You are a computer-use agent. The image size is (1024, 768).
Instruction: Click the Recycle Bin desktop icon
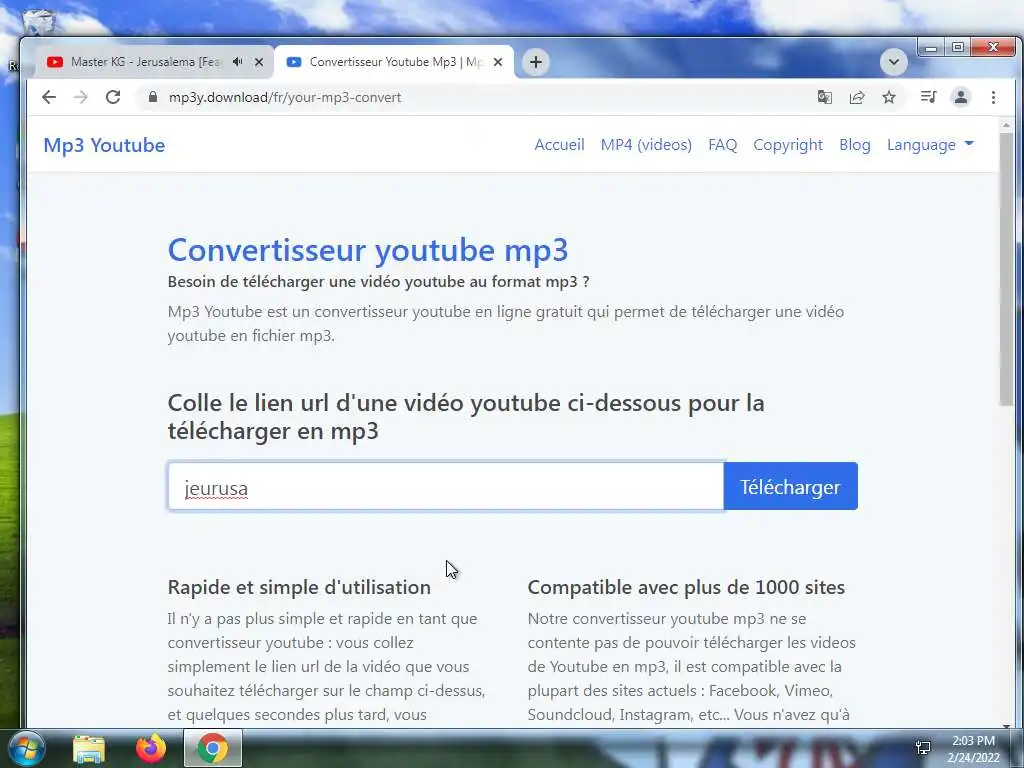pos(39,23)
